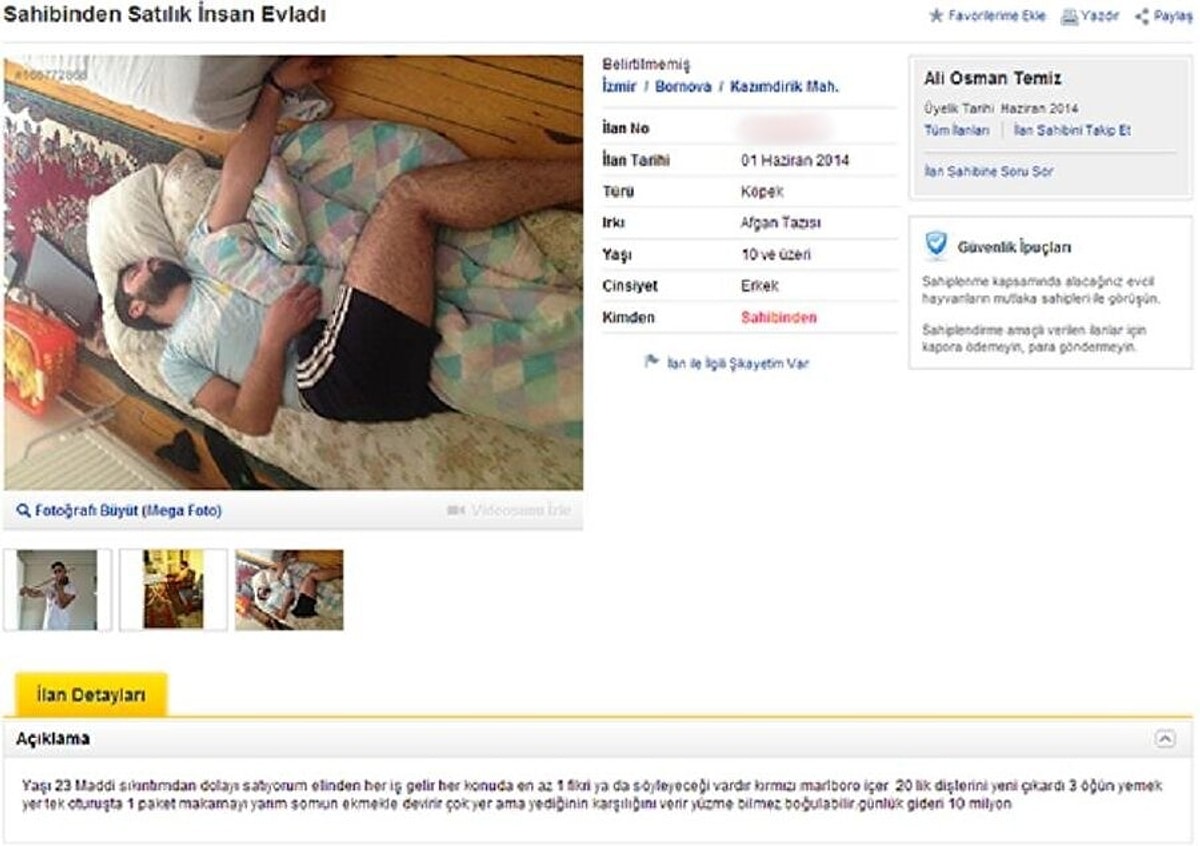Open the İlan Detayları tab
Screen dimensions: 1200x846
click(x=91, y=695)
